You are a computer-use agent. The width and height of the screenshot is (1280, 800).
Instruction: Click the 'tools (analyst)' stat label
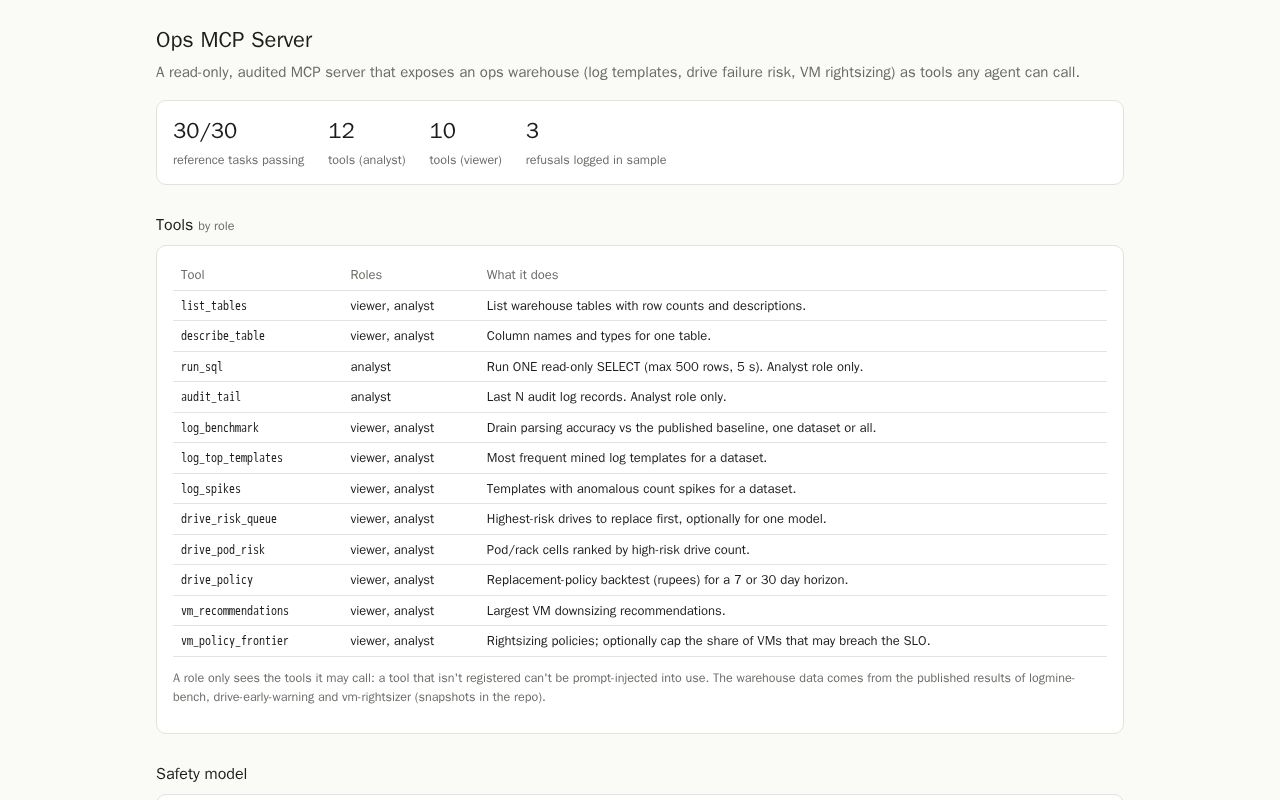[367, 160]
